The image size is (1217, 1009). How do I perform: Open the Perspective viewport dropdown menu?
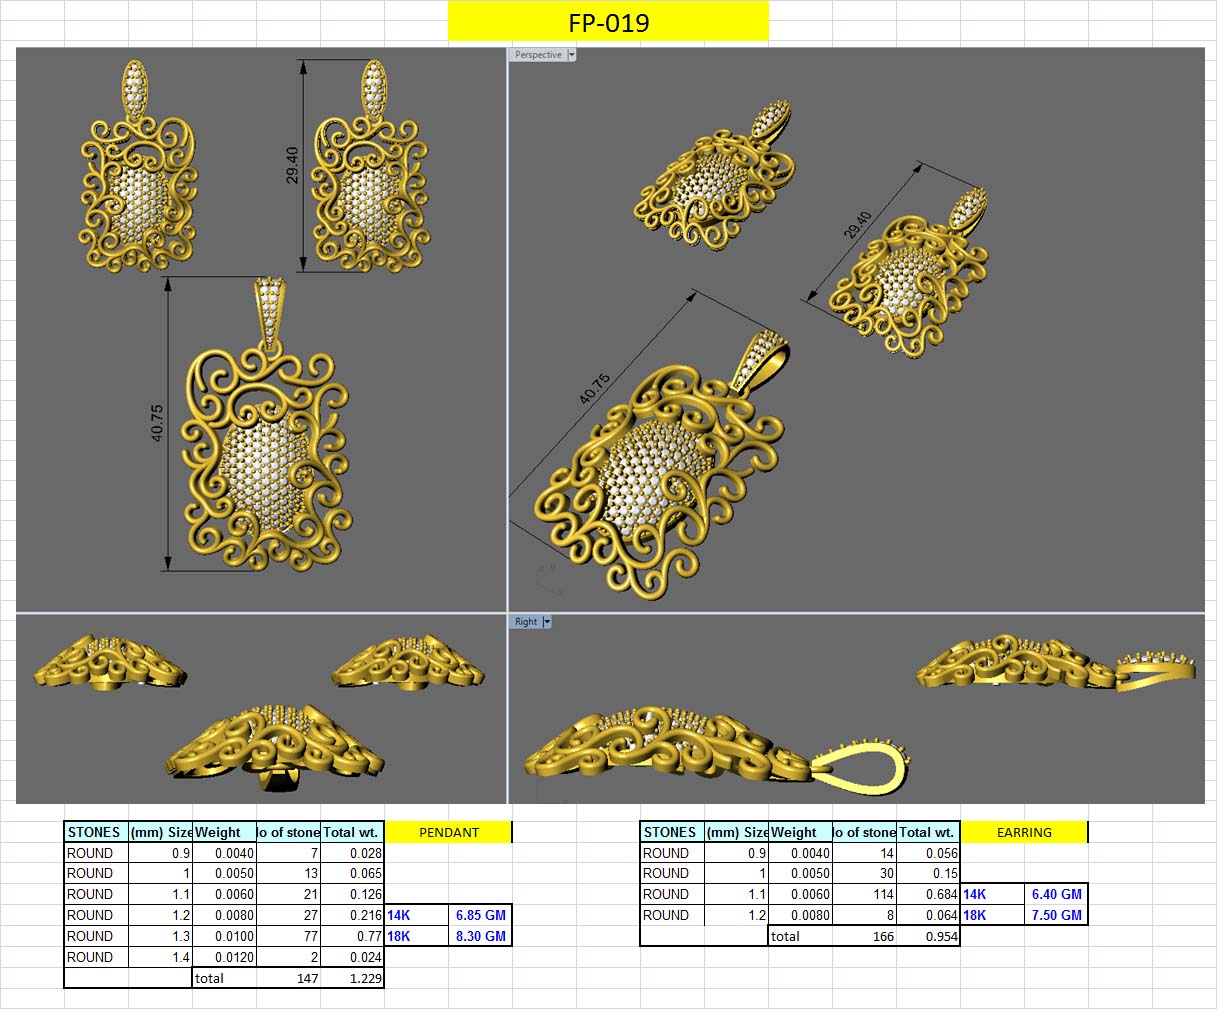coord(570,54)
